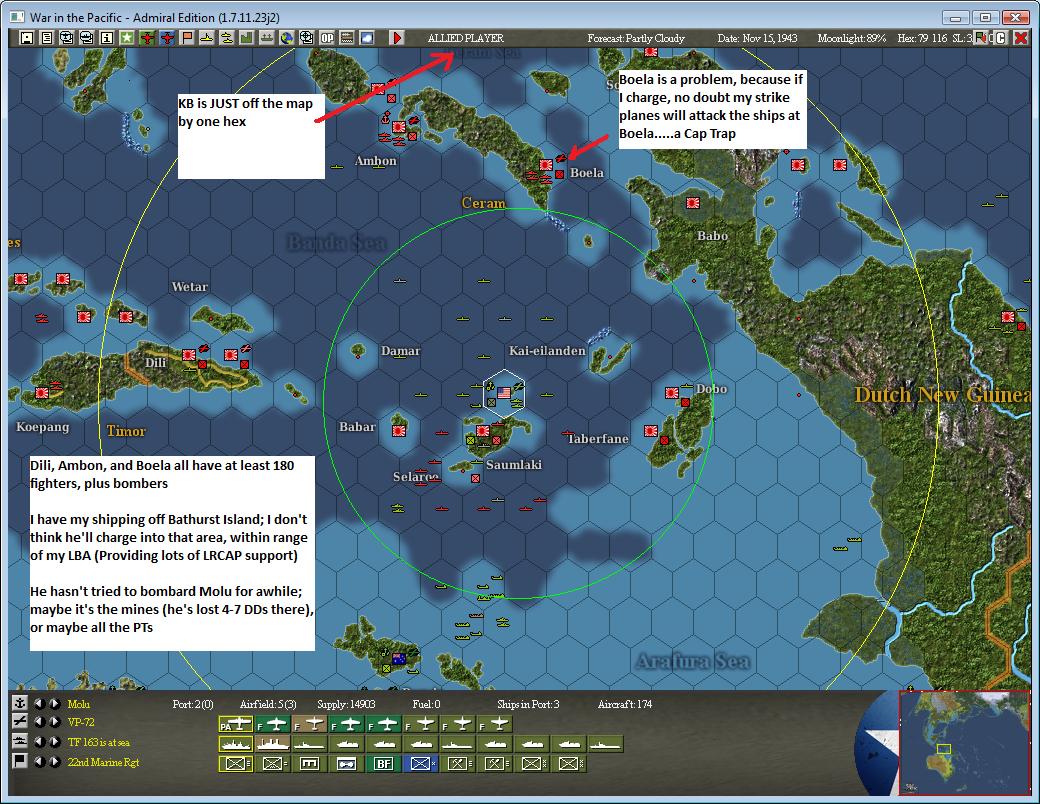Click the Japanese base marker at Dobo

click(672, 393)
